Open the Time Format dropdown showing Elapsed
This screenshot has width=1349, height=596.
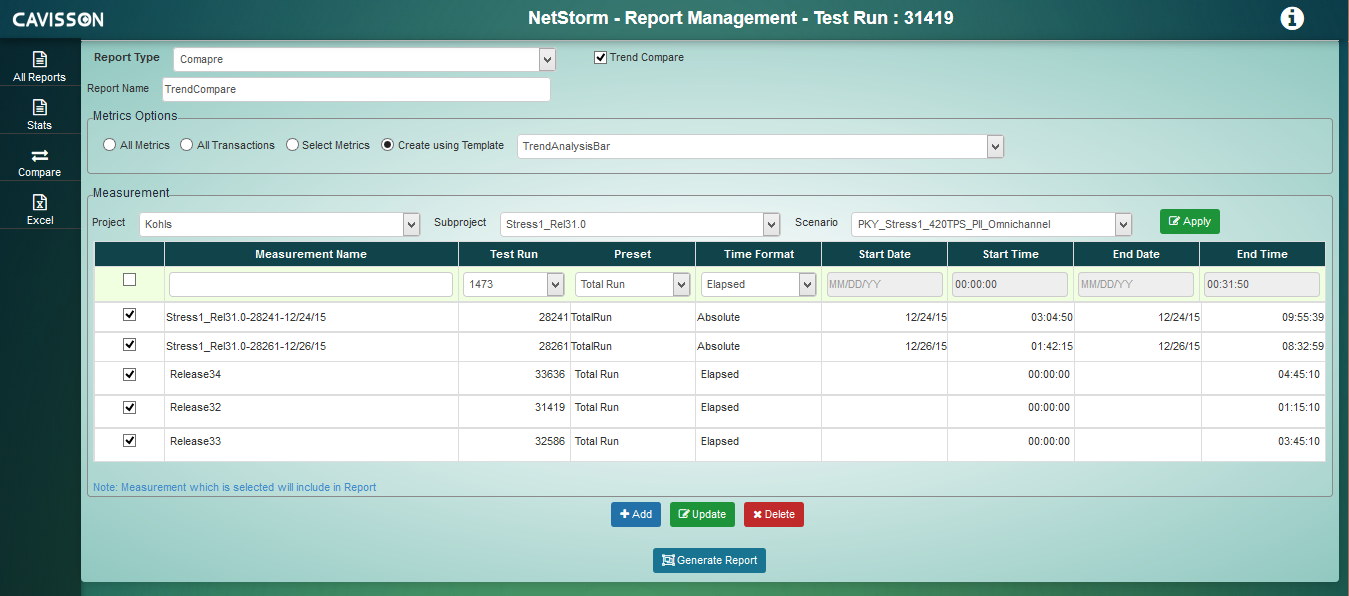(758, 284)
